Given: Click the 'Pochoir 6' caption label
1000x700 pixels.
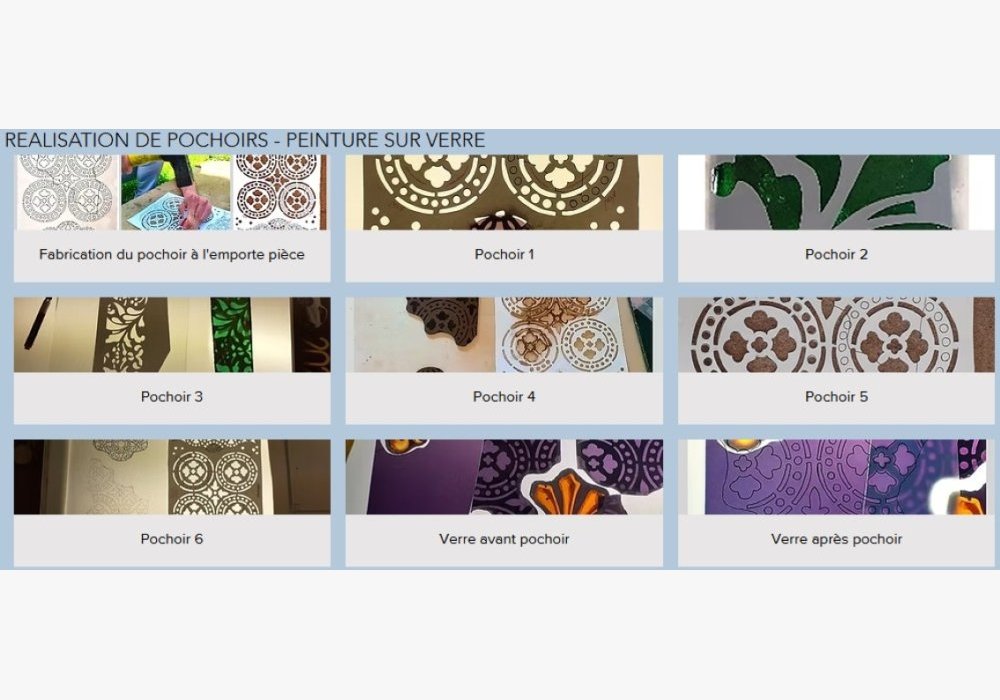Looking at the screenshot, I should click(x=172, y=539).
